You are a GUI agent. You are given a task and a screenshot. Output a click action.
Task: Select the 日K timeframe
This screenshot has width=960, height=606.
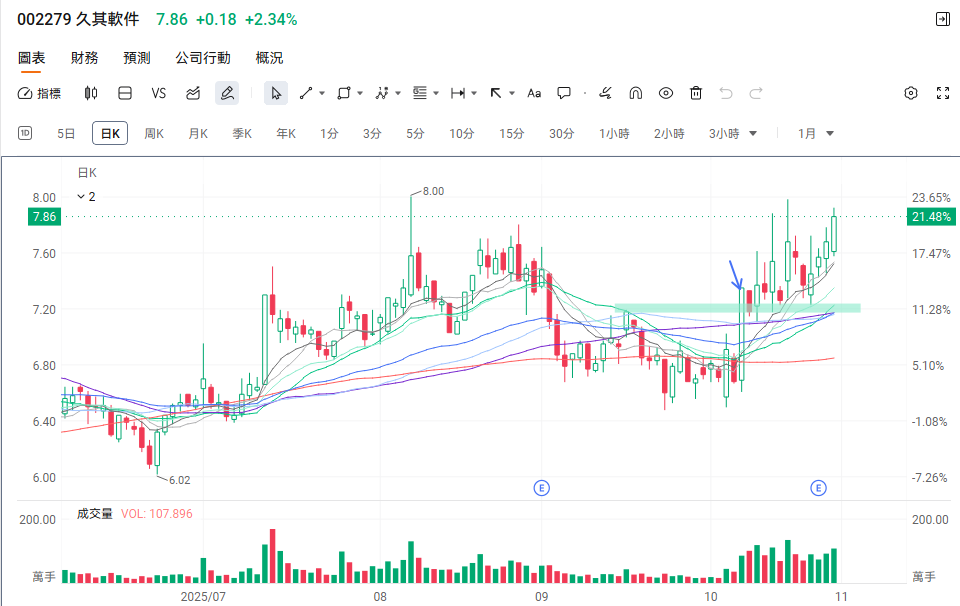(110, 133)
